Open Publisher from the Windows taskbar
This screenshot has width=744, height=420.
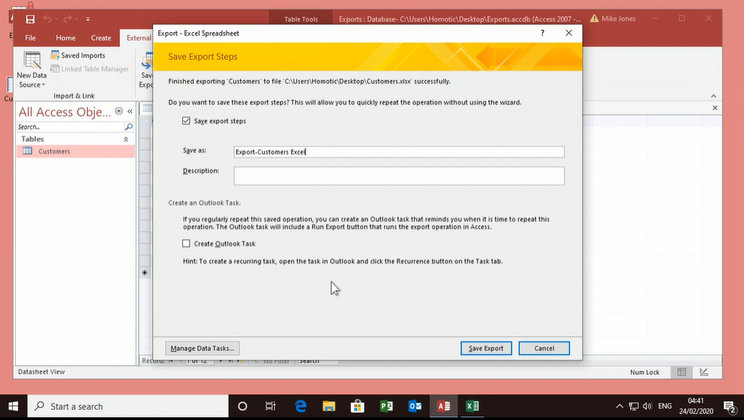[385, 406]
